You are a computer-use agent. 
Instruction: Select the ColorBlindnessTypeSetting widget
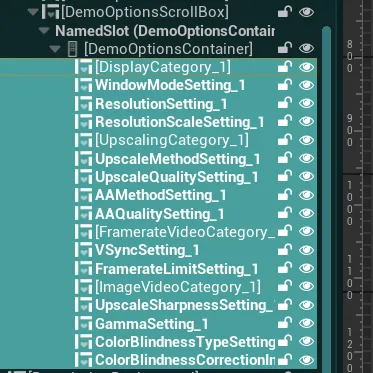tap(185, 342)
